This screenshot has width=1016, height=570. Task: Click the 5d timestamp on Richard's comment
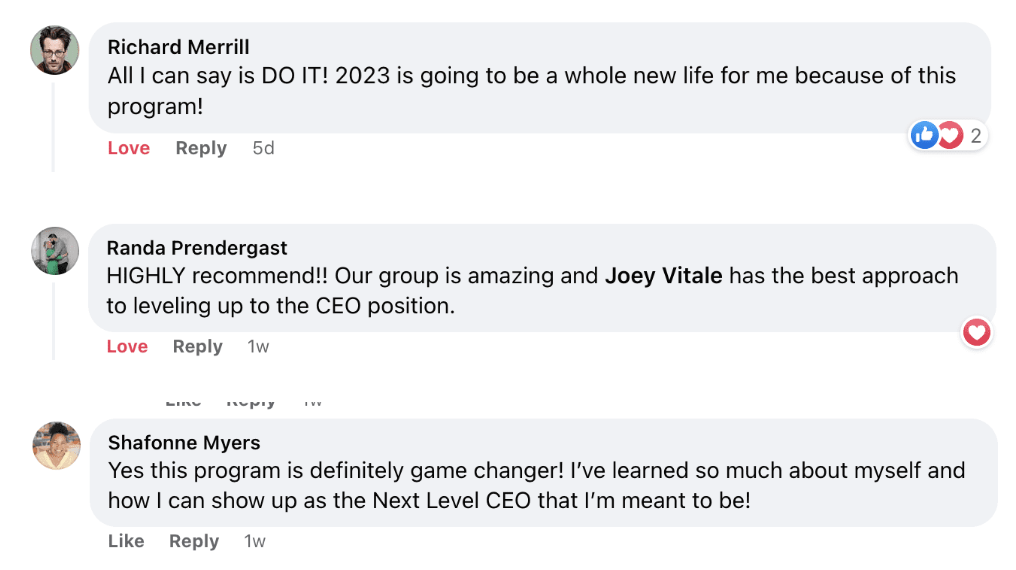tap(263, 148)
